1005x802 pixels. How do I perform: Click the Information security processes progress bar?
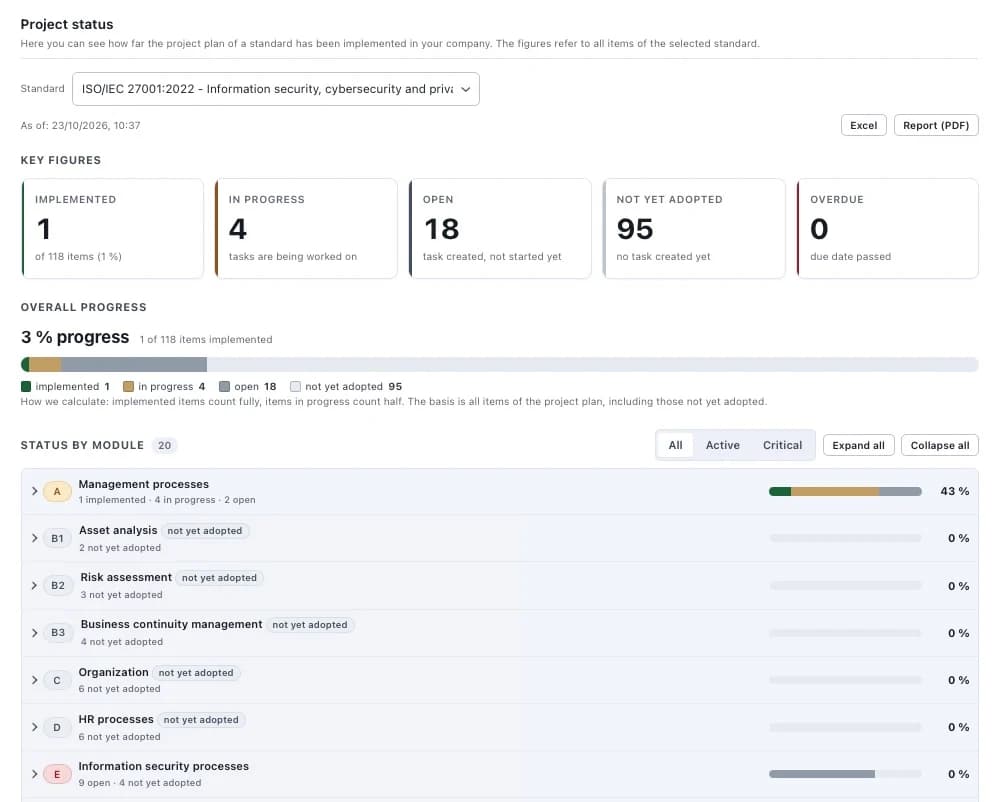[845, 774]
